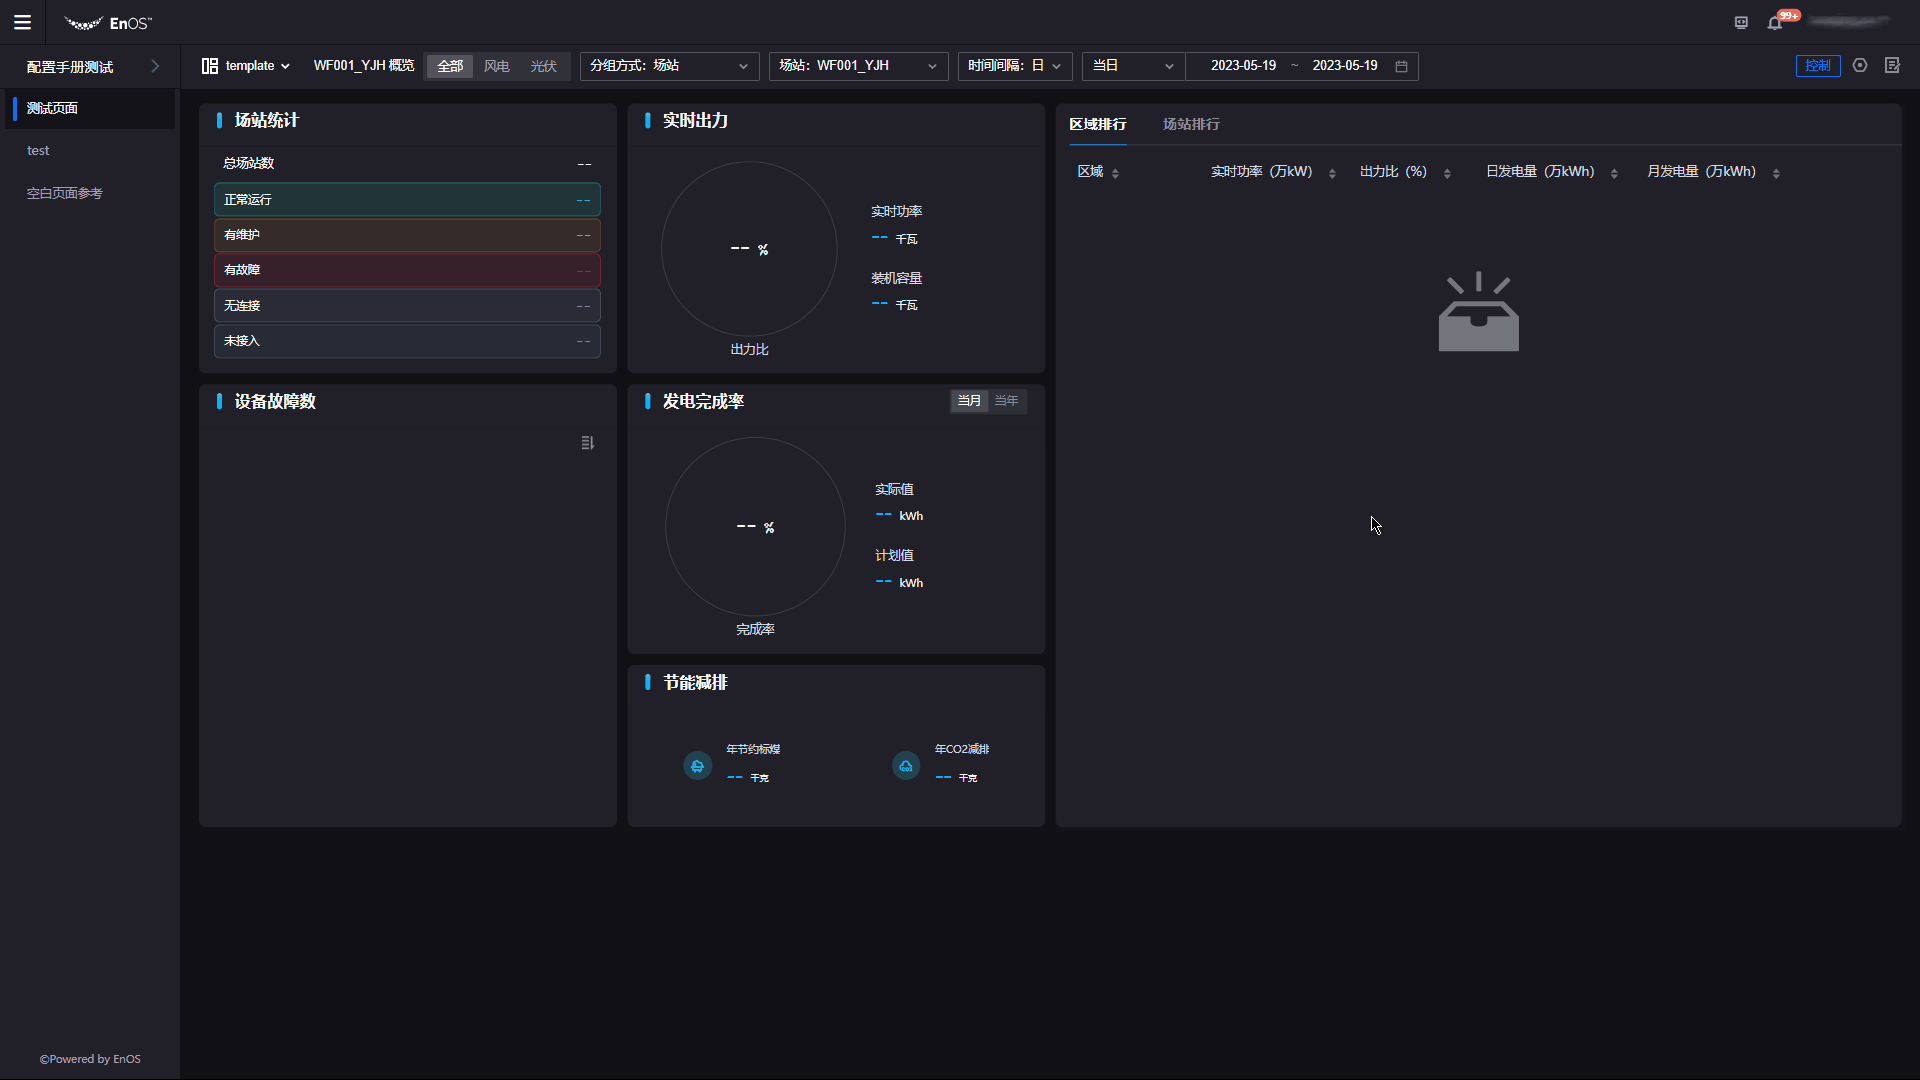Switch 发电完成率 to 当年

(1006, 401)
